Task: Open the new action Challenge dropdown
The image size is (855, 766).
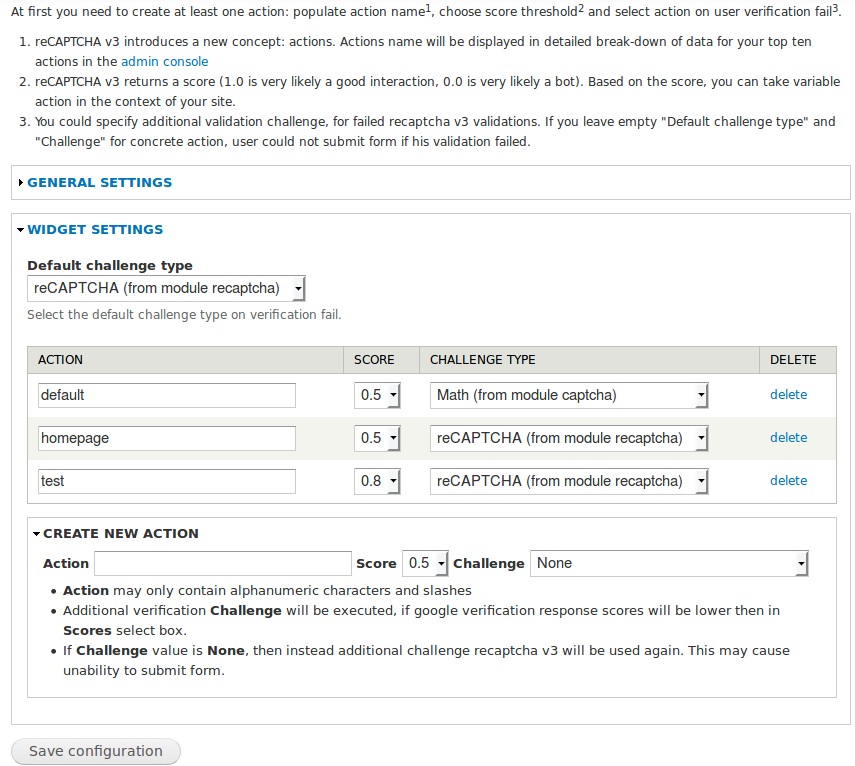Action: (669, 563)
